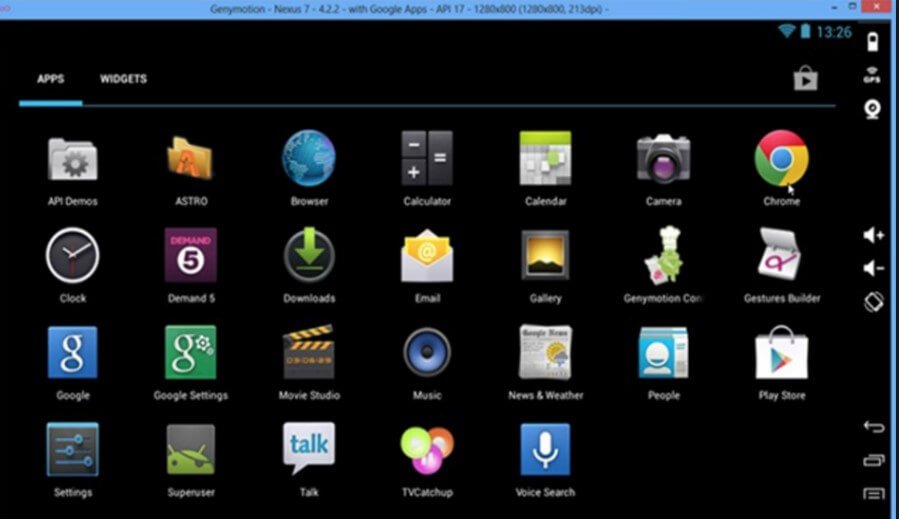Tap the Genymotion back button
Viewport: 899px width, 519px height.
pyautogui.click(x=874, y=427)
